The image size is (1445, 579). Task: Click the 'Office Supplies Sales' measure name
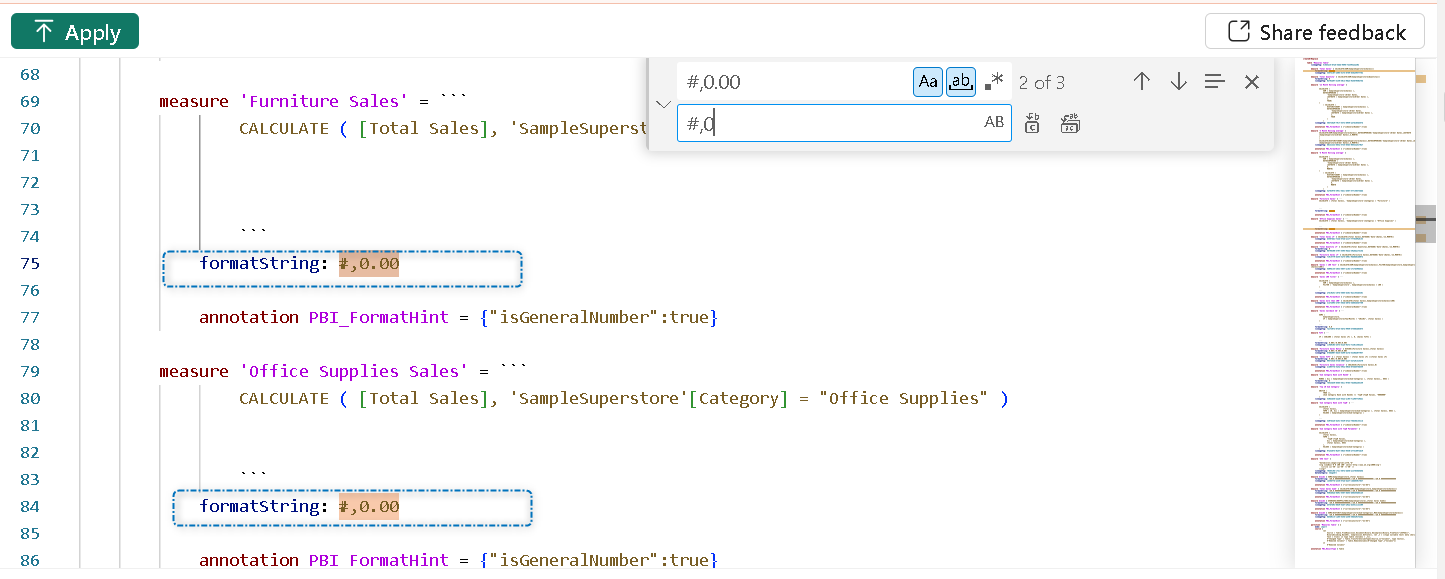coord(353,371)
